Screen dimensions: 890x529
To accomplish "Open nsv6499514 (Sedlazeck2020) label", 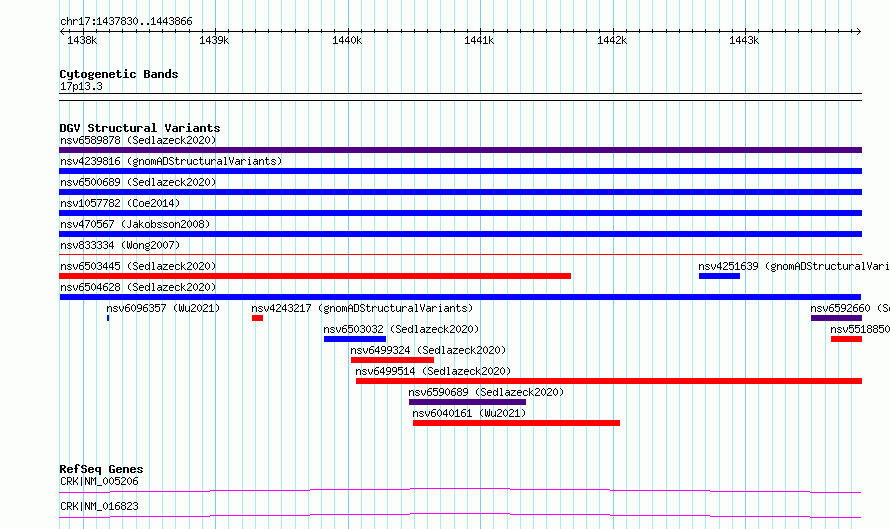I will click(433, 371).
